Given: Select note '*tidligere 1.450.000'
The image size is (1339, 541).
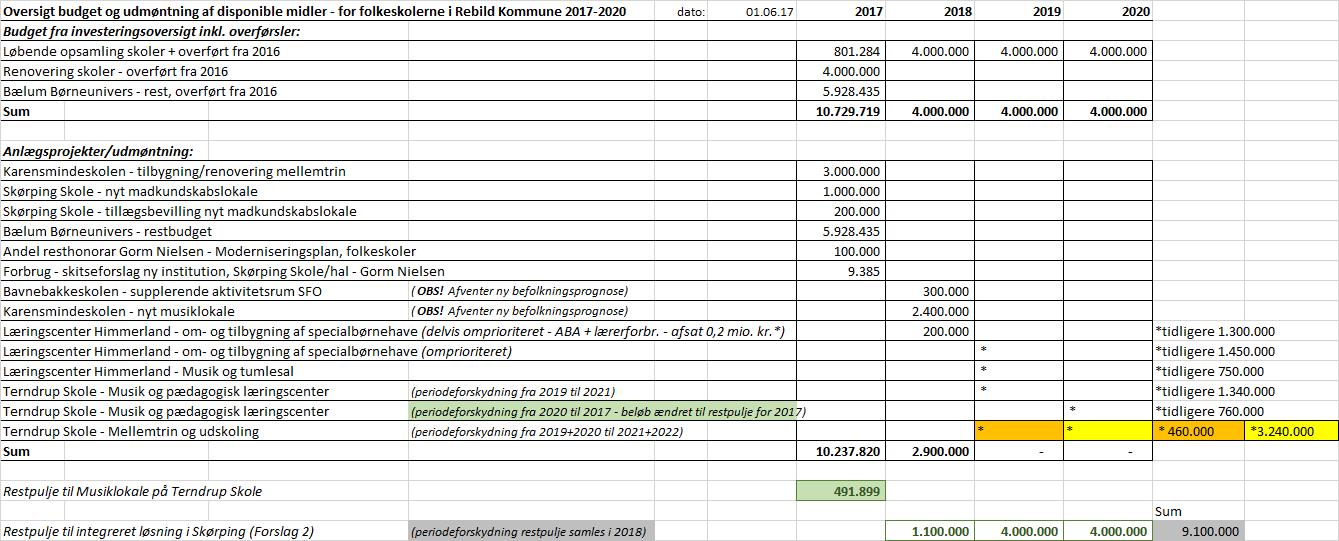Looking at the screenshot, I should 1215,351.
